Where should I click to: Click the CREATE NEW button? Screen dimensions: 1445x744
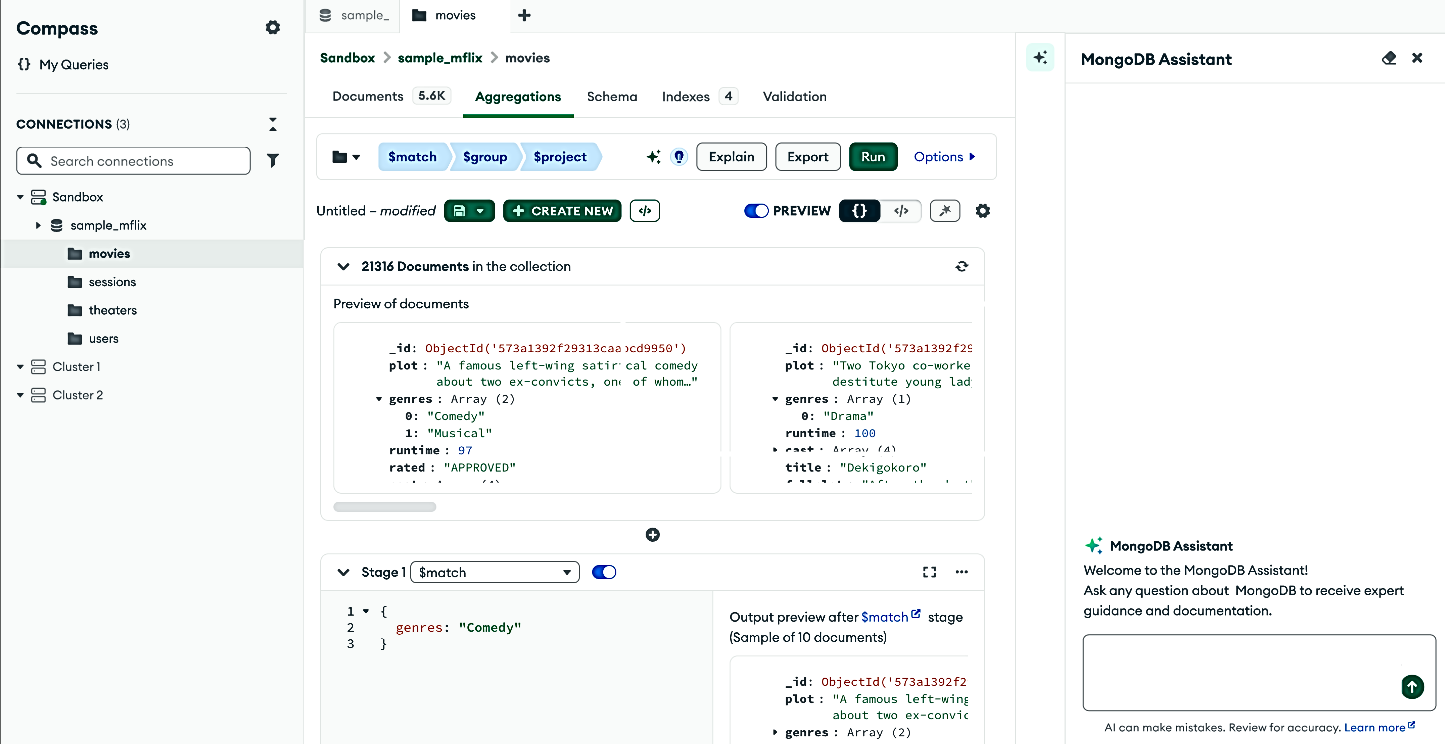562,211
